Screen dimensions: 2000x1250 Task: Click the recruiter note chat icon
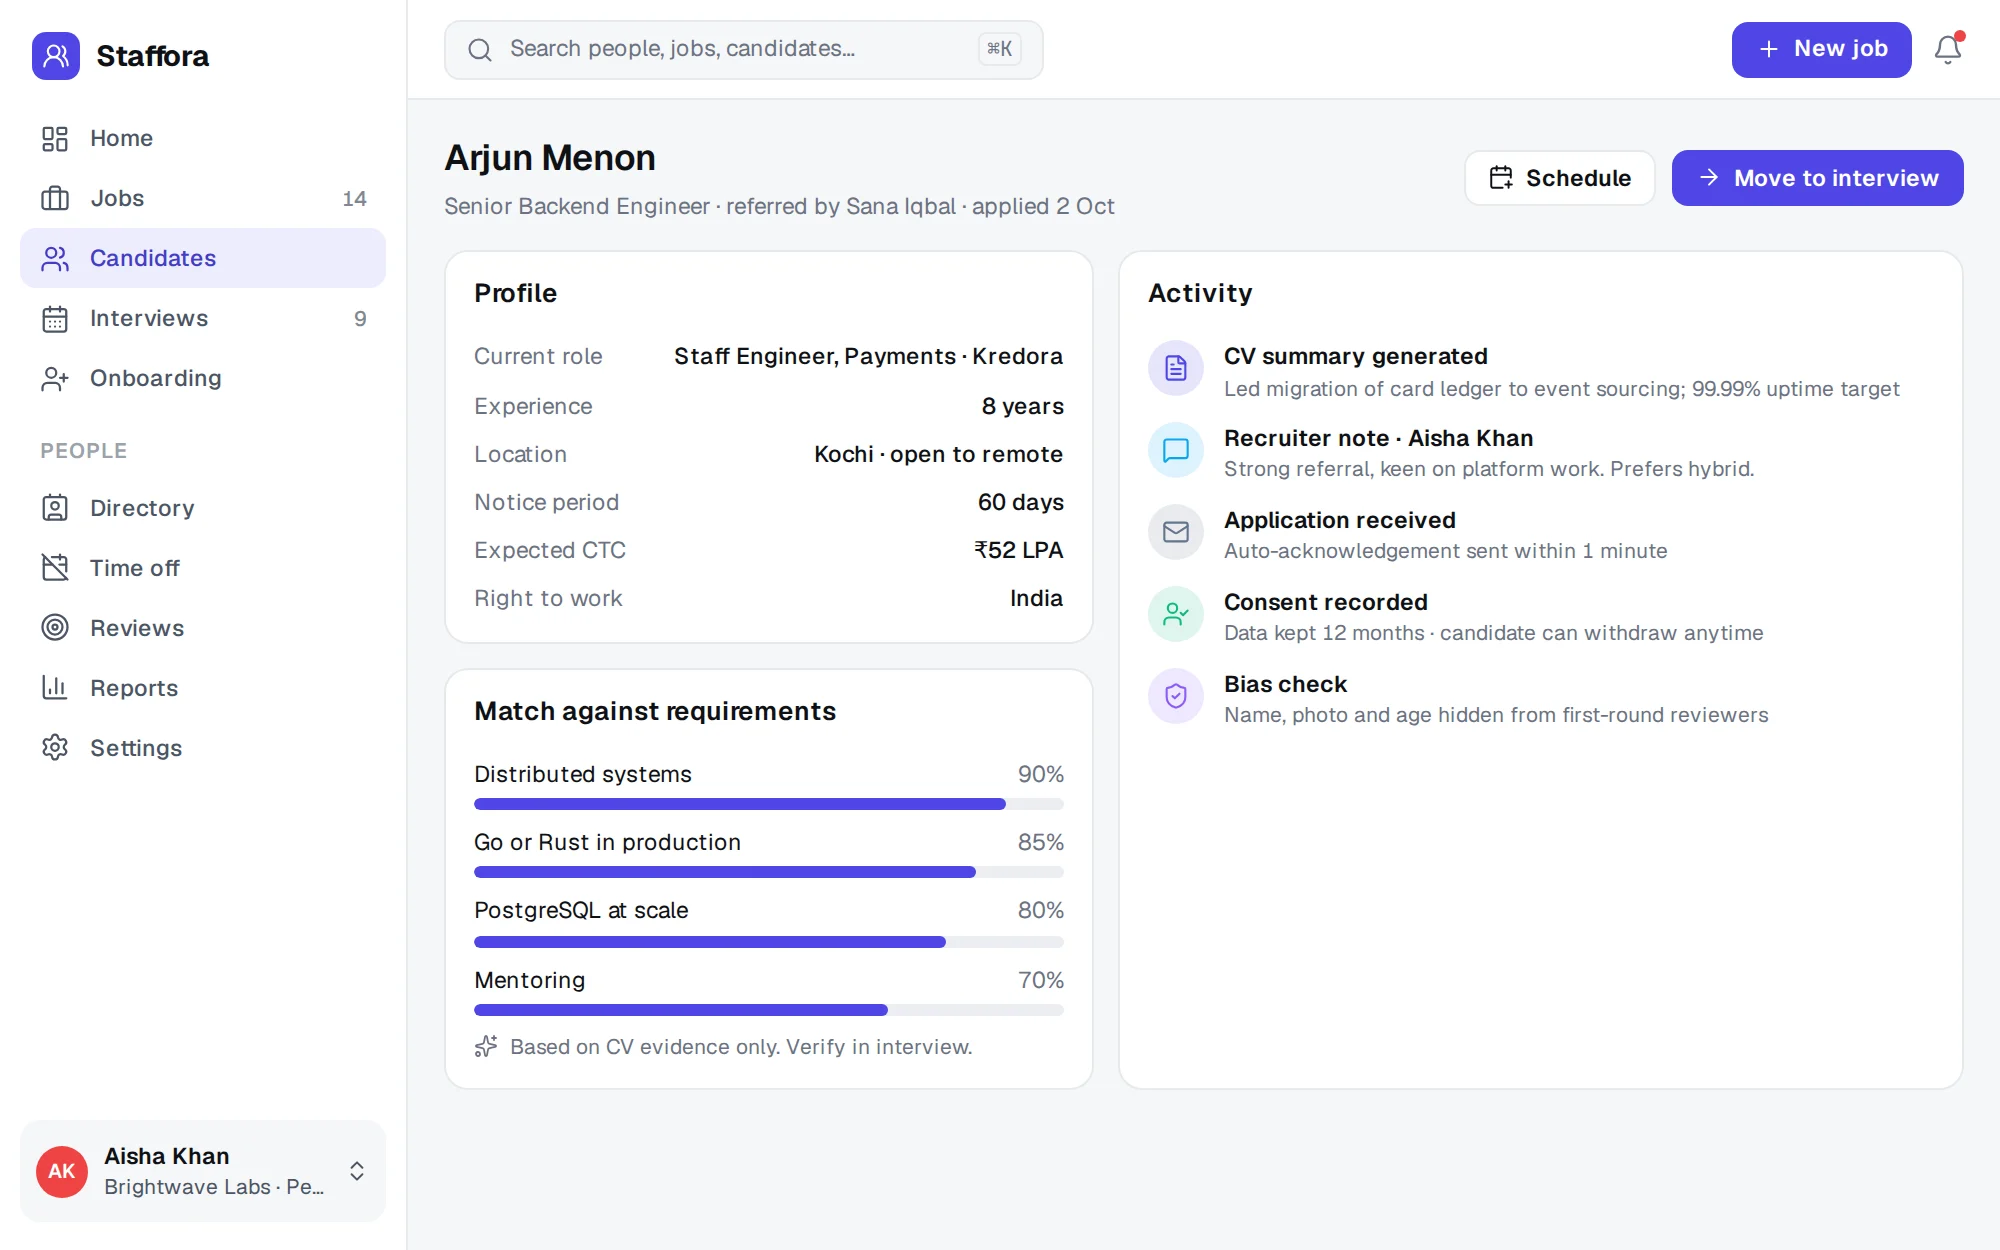pyautogui.click(x=1176, y=450)
